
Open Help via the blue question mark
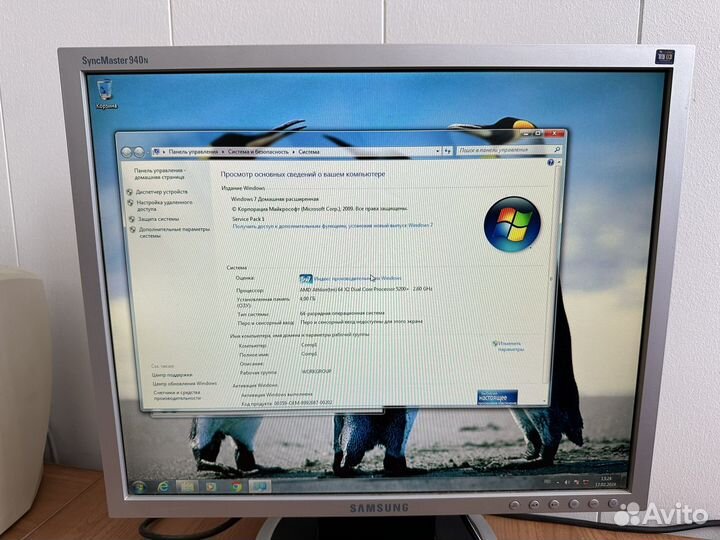pyautogui.click(x=551, y=163)
